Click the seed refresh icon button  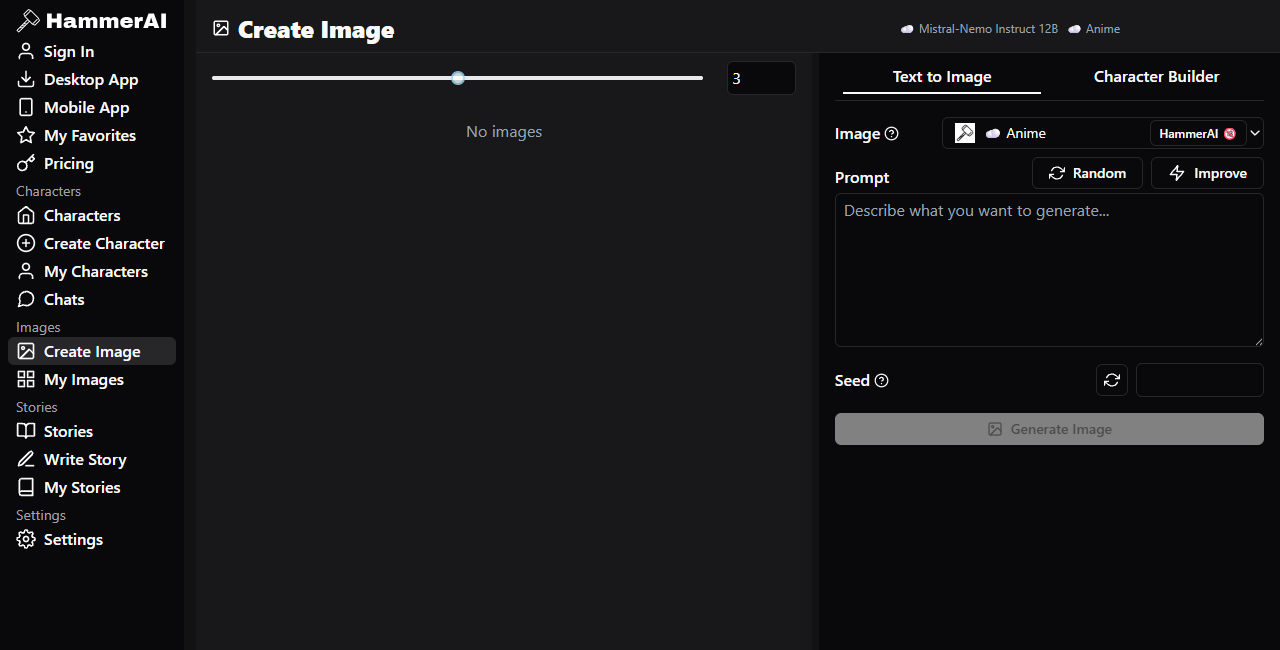click(1112, 380)
